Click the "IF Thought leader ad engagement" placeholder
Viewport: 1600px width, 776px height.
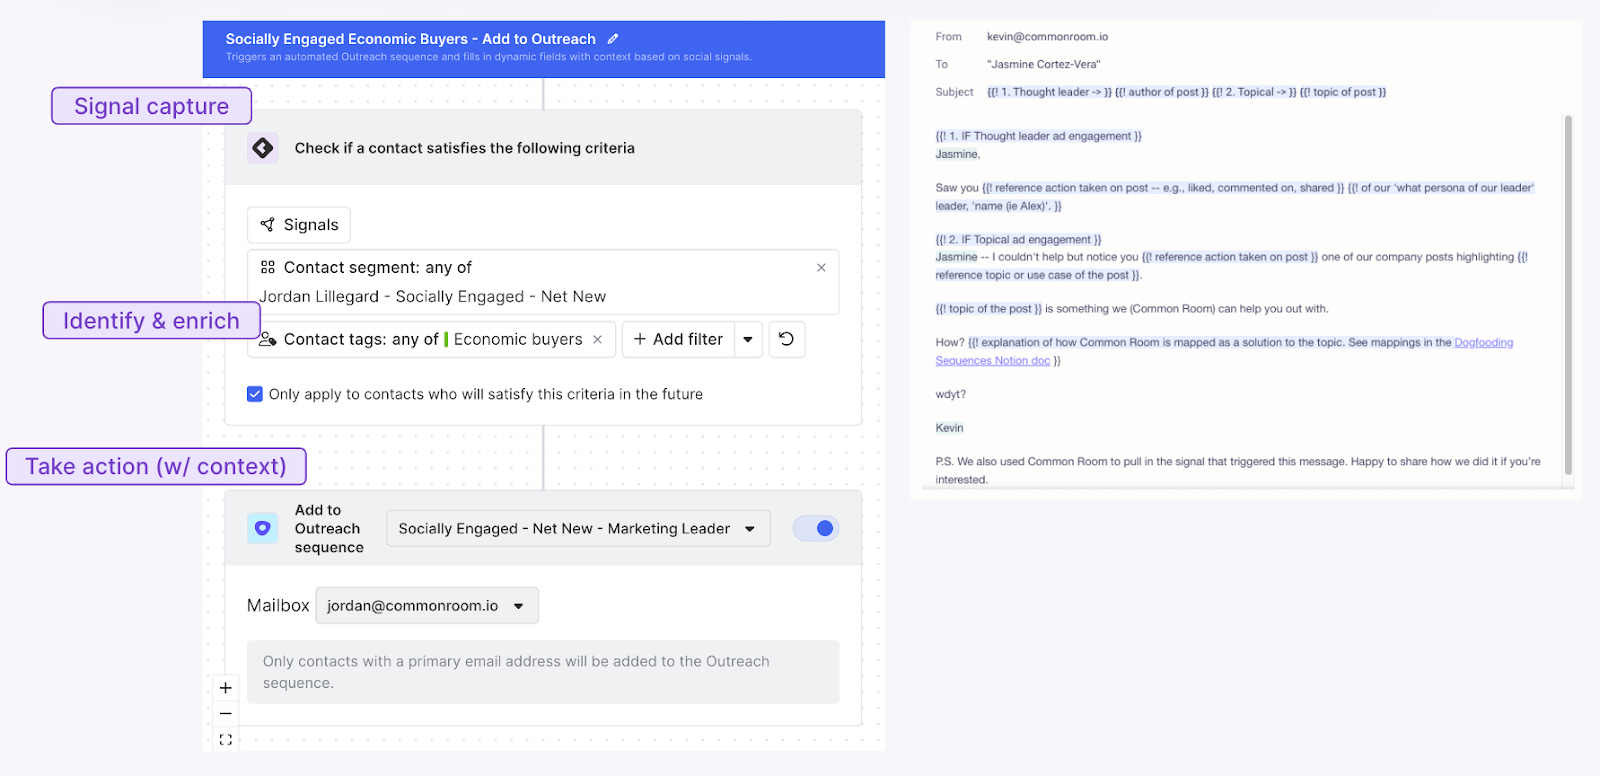(1038, 136)
